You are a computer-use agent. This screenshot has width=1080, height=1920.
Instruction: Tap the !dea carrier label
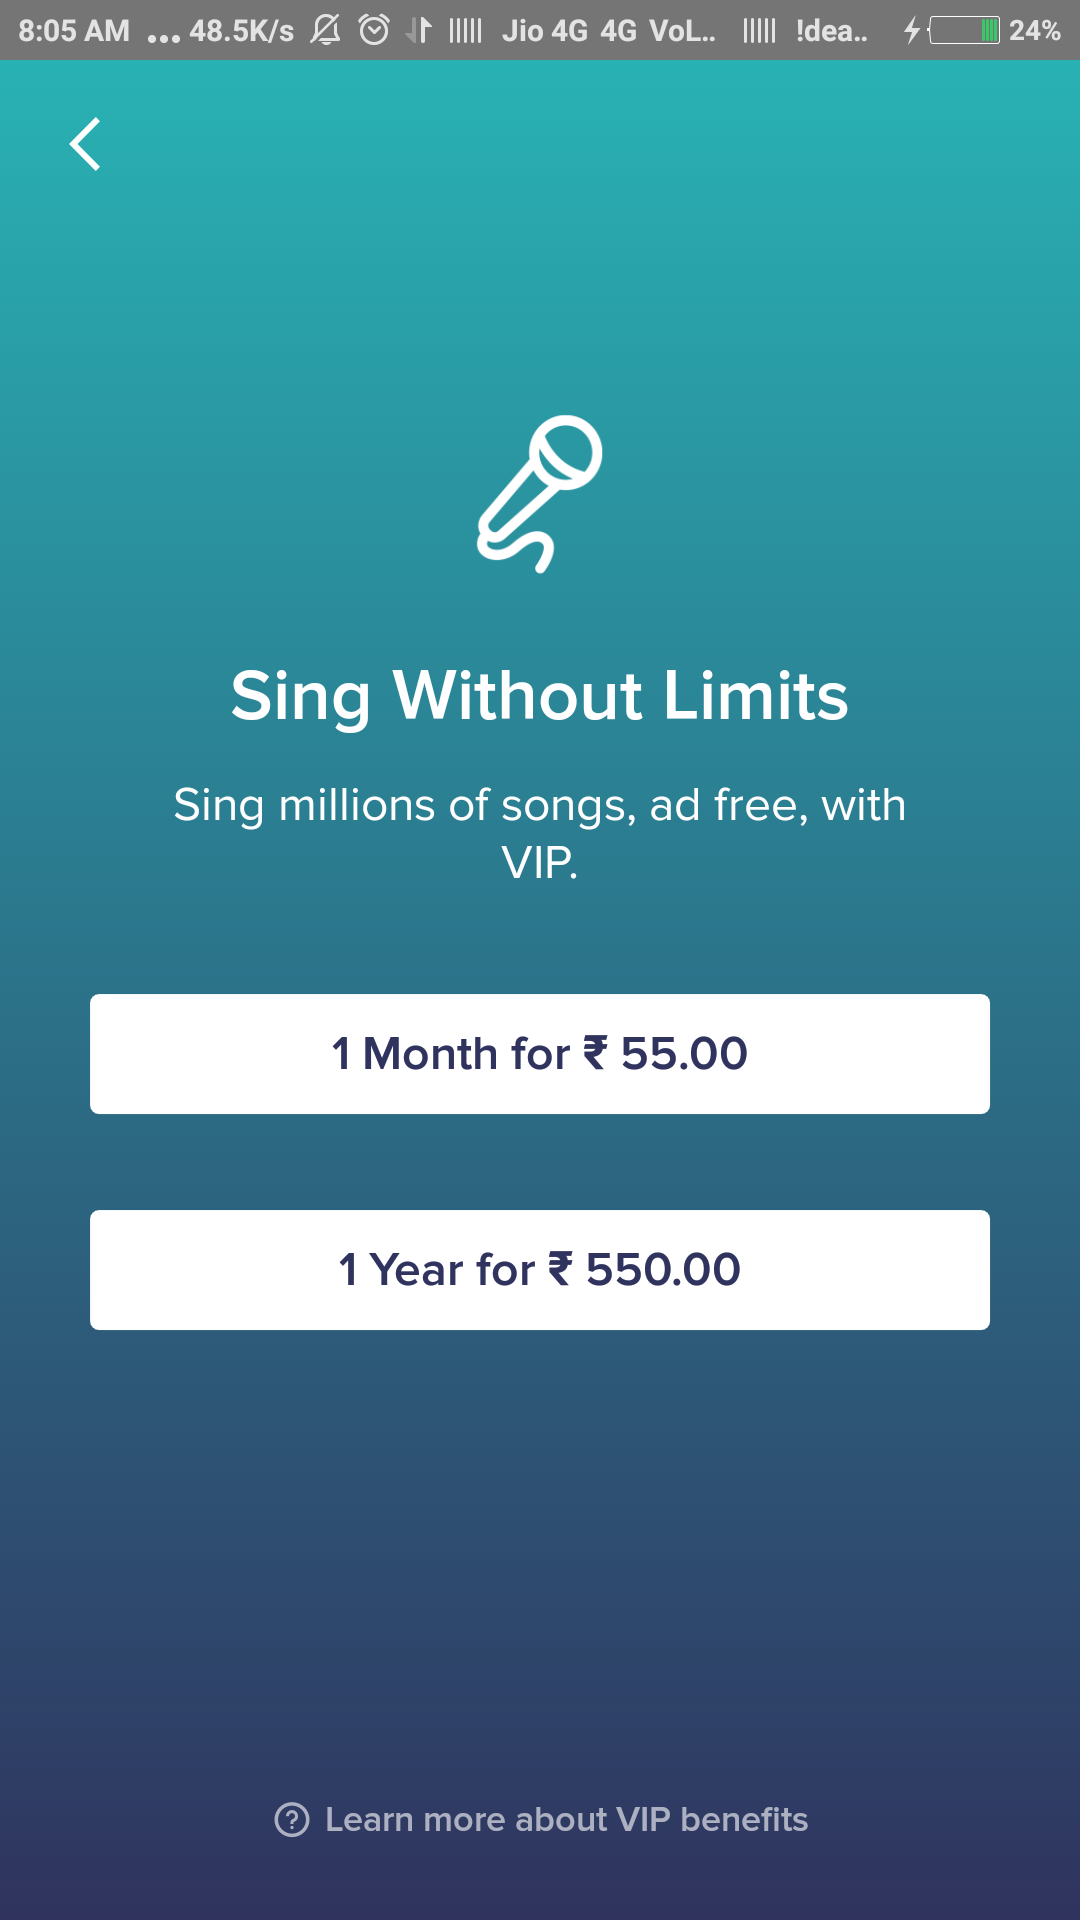point(831,30)
